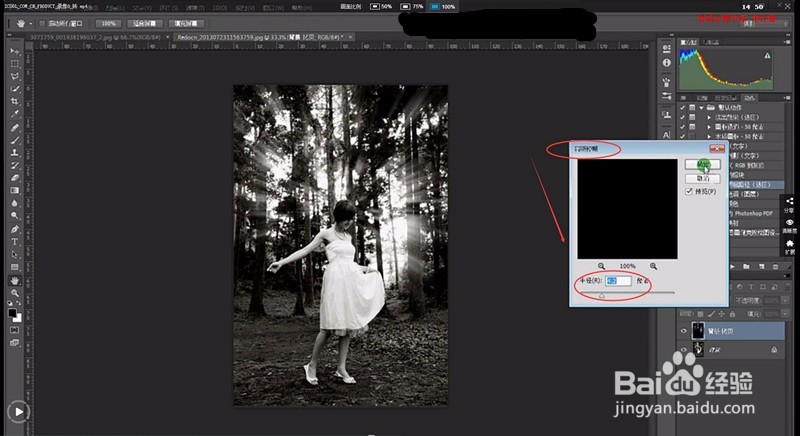
Task: Select the Quick Selection tool
Action: pos(15,89)
